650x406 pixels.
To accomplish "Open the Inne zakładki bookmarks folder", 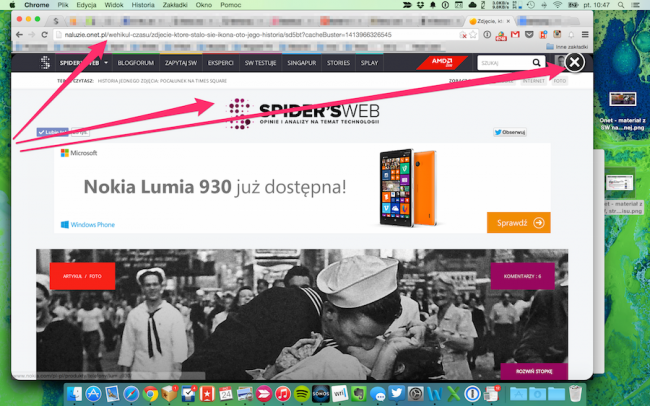I will [x=567, y=46].
